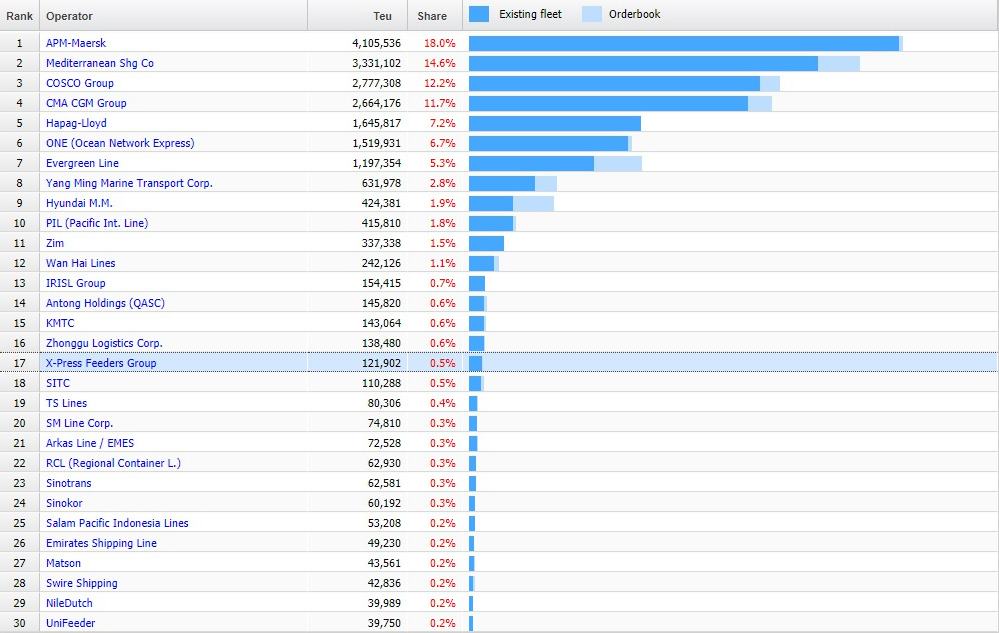Open the SM Line Corp. link
The height and width of the screenshot is (633, 999).
click(79, 423)
